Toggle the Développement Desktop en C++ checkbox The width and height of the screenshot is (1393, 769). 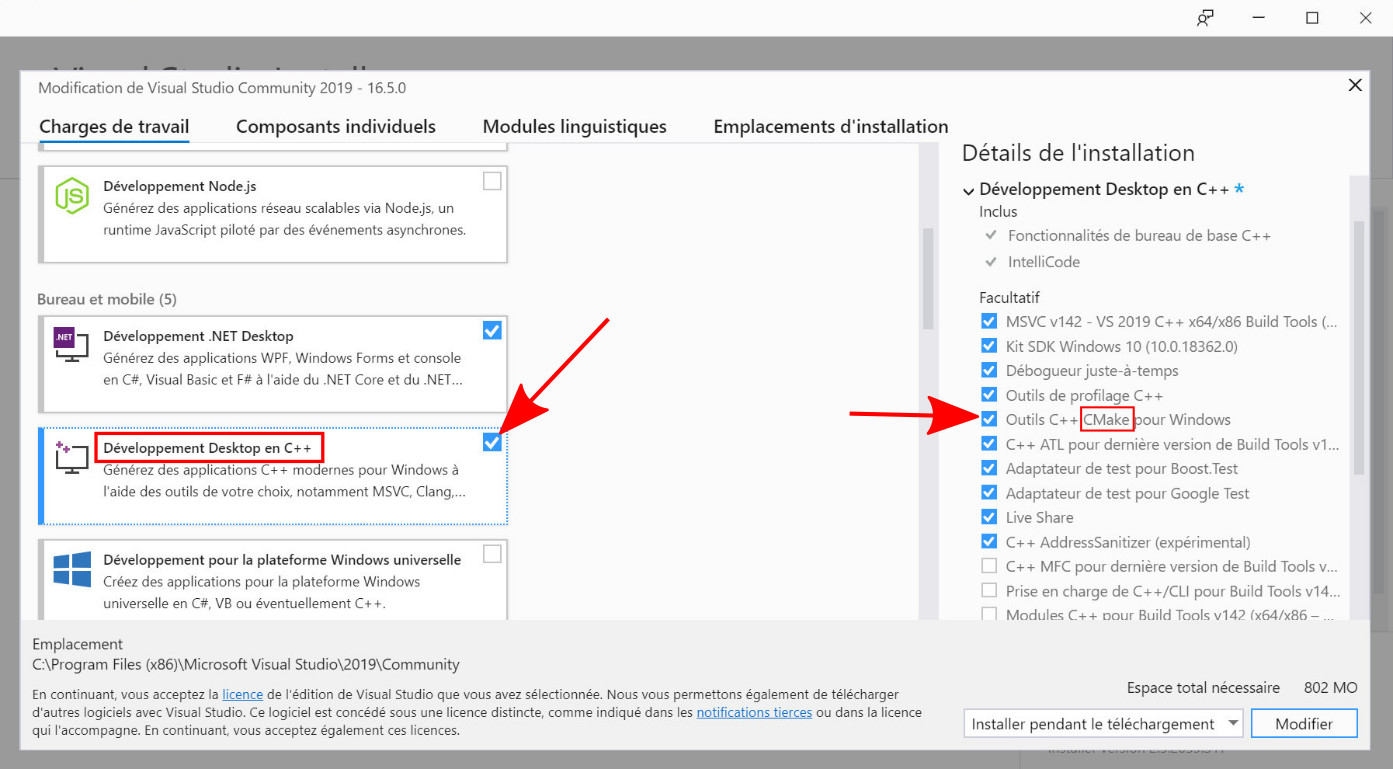492,442
